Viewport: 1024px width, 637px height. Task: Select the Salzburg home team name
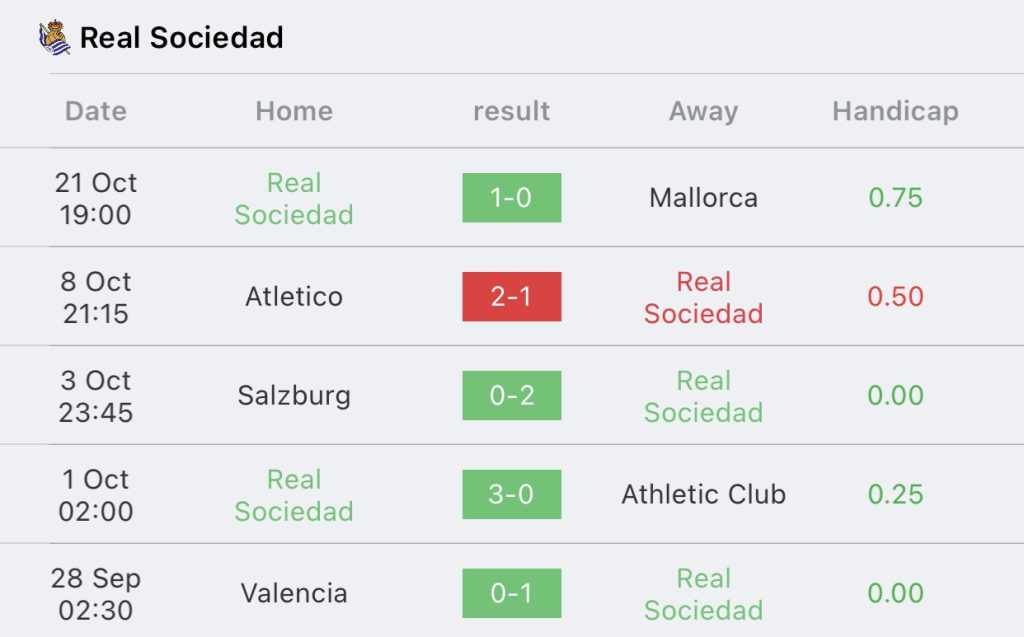(x=294, y=396)
